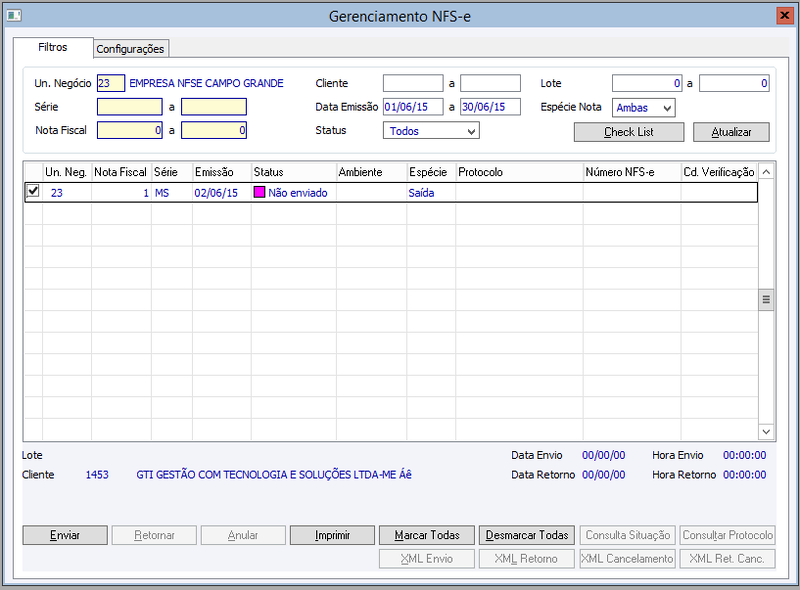Click the Atualizar button

pyautogui.click(x=731, y=132)
